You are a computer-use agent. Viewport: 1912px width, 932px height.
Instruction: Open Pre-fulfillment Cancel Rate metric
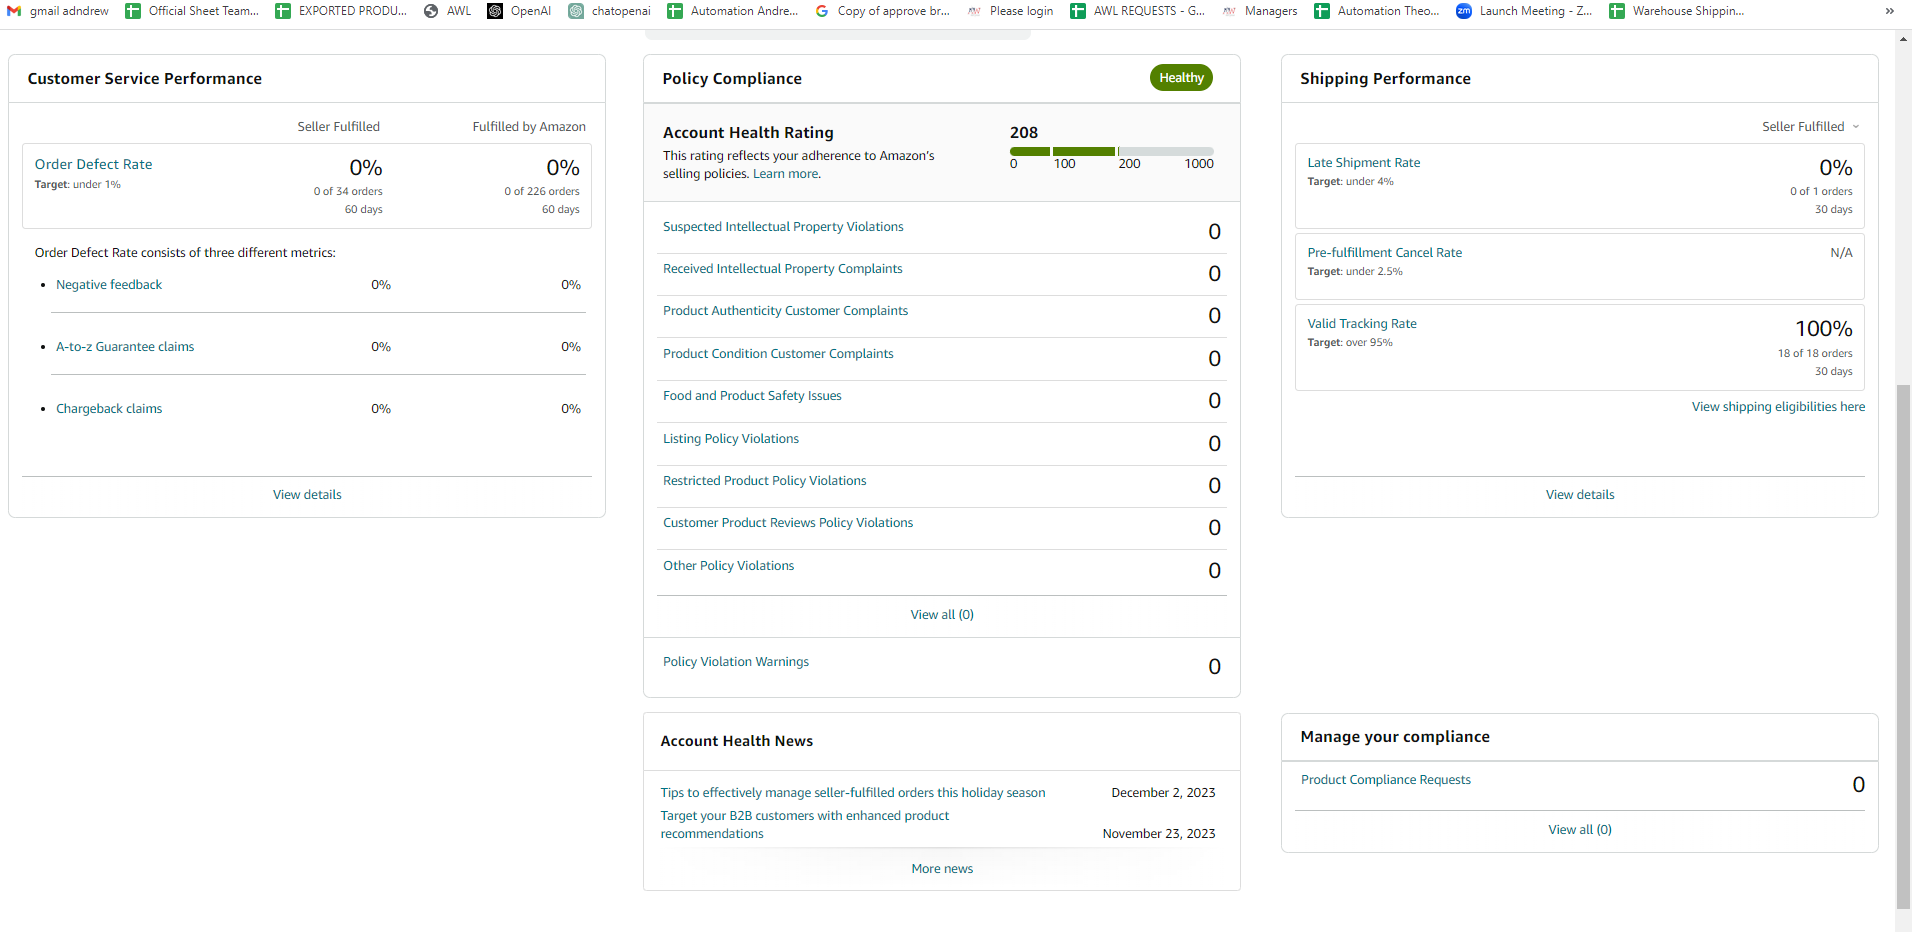click(1385, 253)
